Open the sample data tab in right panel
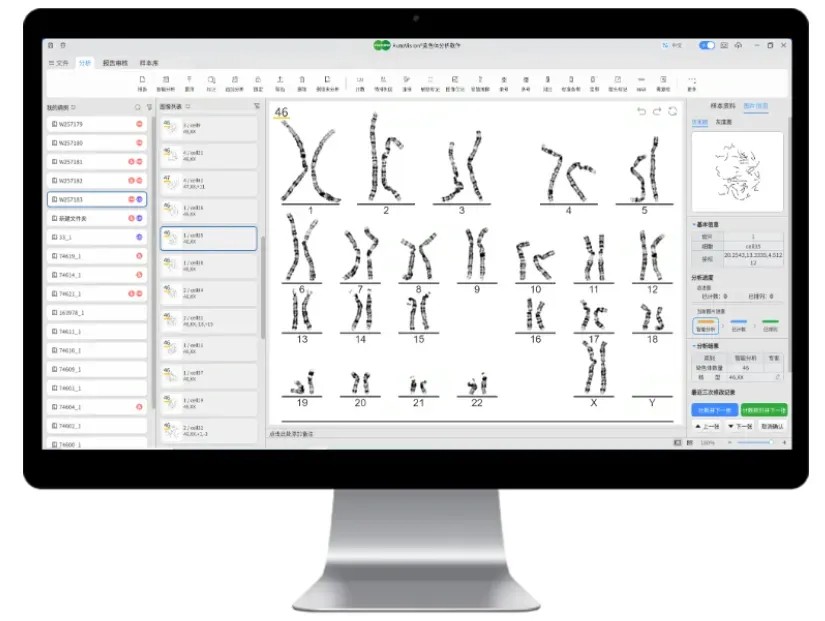This screenshot has height=621, width=825. pyautogui.click(x=722, y=105)
